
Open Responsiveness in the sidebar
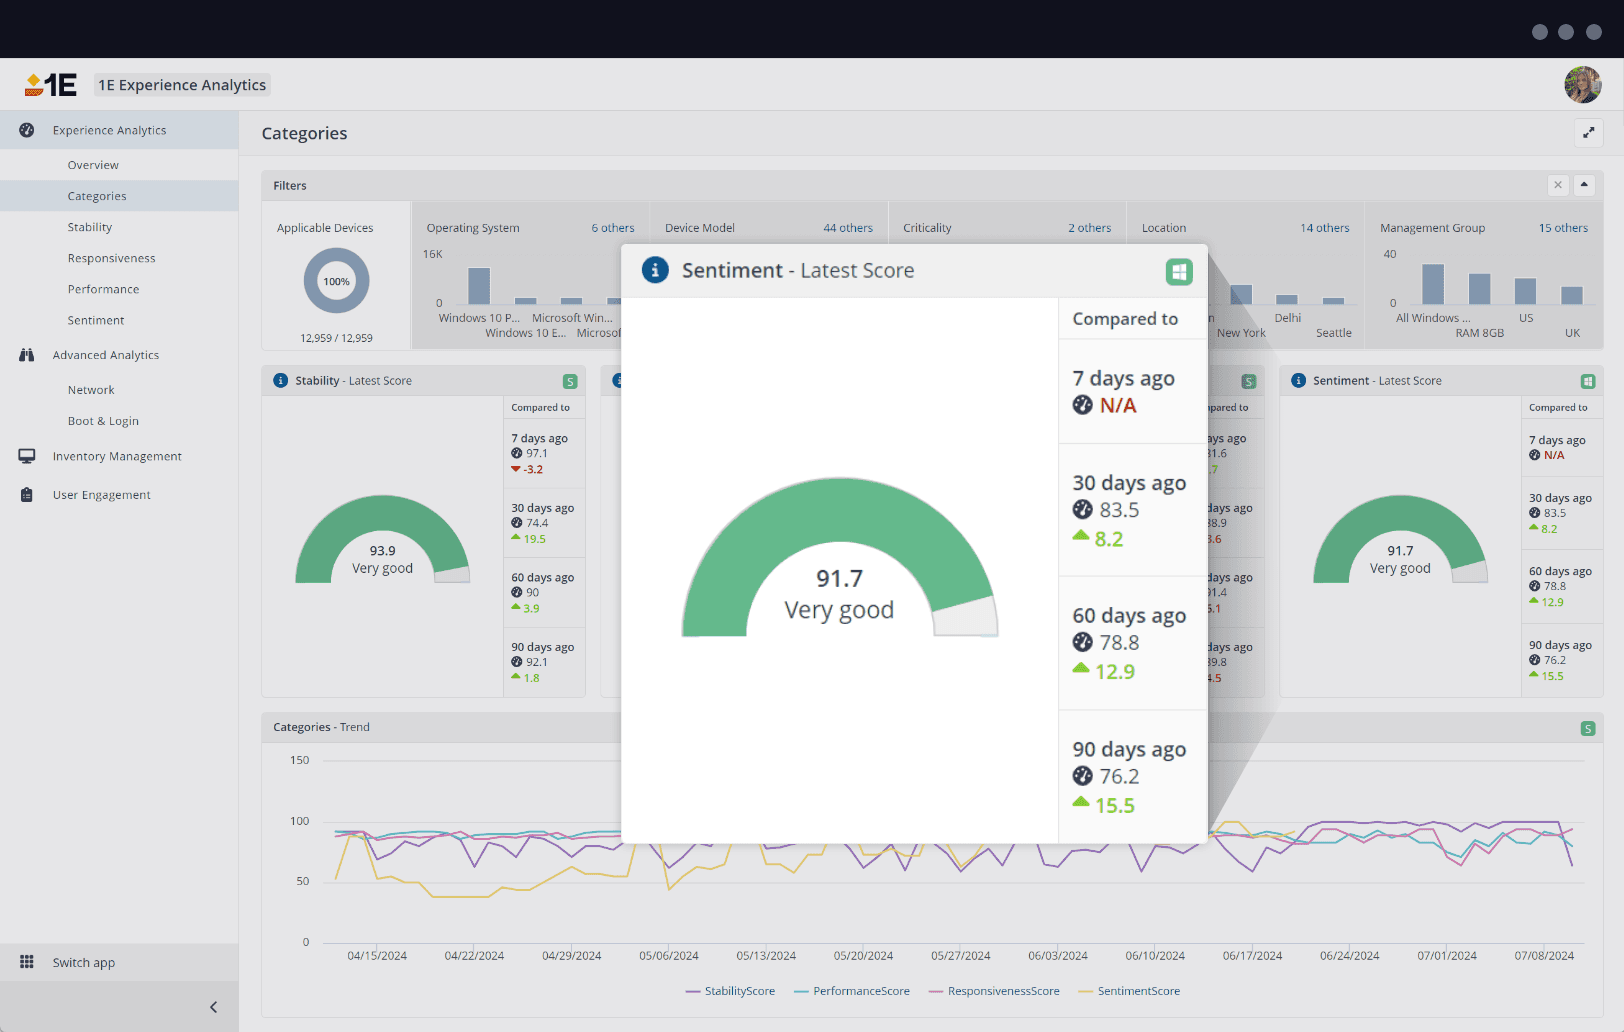[112, 258]
